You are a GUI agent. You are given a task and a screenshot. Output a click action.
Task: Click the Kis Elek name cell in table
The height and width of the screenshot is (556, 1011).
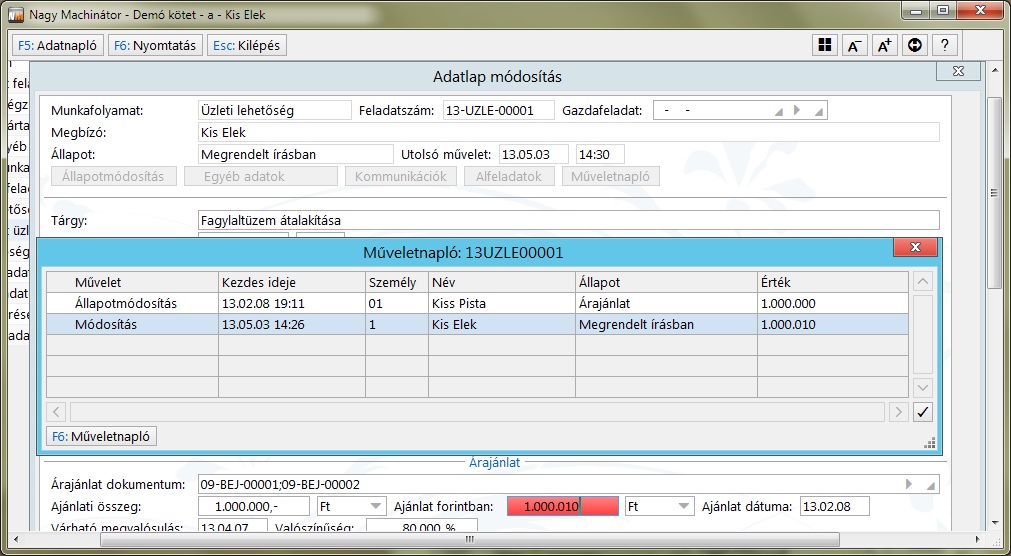click(x=502, y=324)
